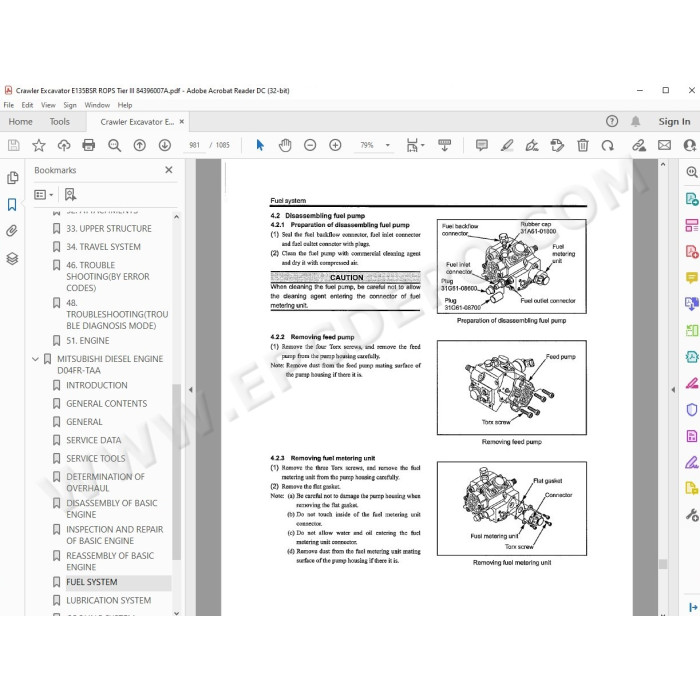Upload file to cloud icon

[x=64, y=145]
